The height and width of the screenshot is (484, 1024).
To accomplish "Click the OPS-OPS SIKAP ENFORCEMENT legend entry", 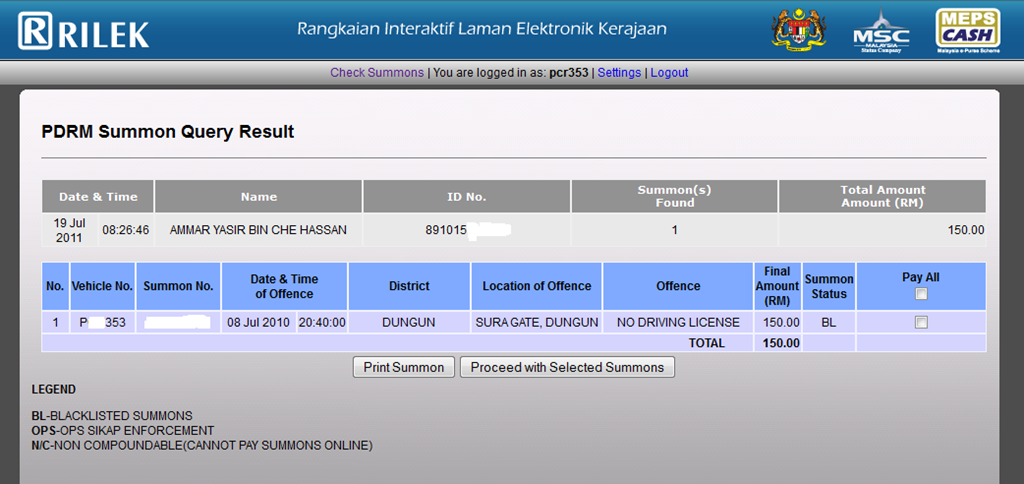I will point(123,431).
